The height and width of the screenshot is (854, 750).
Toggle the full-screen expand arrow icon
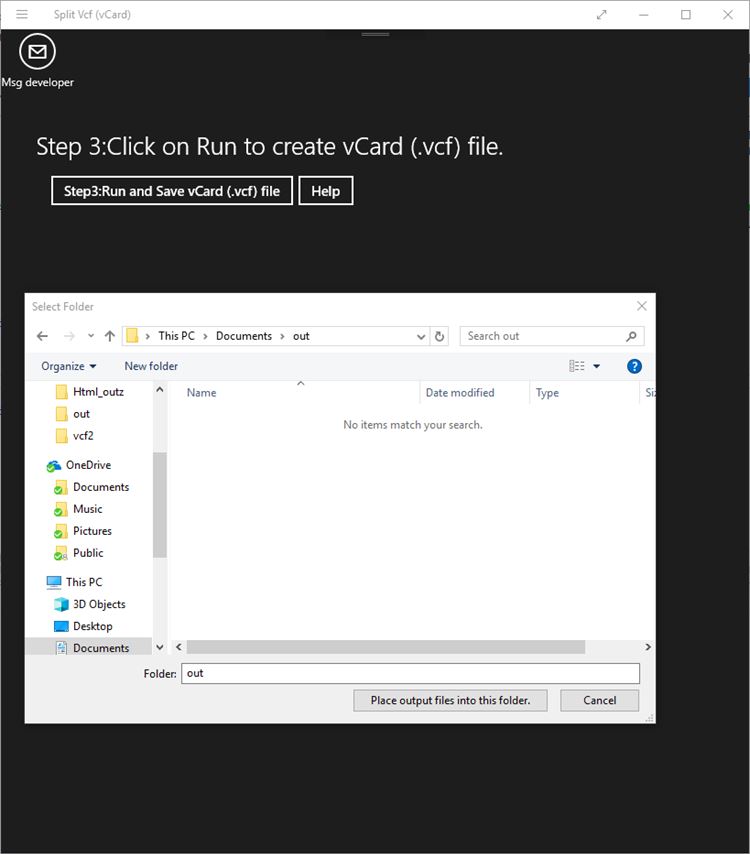(601, 15)
